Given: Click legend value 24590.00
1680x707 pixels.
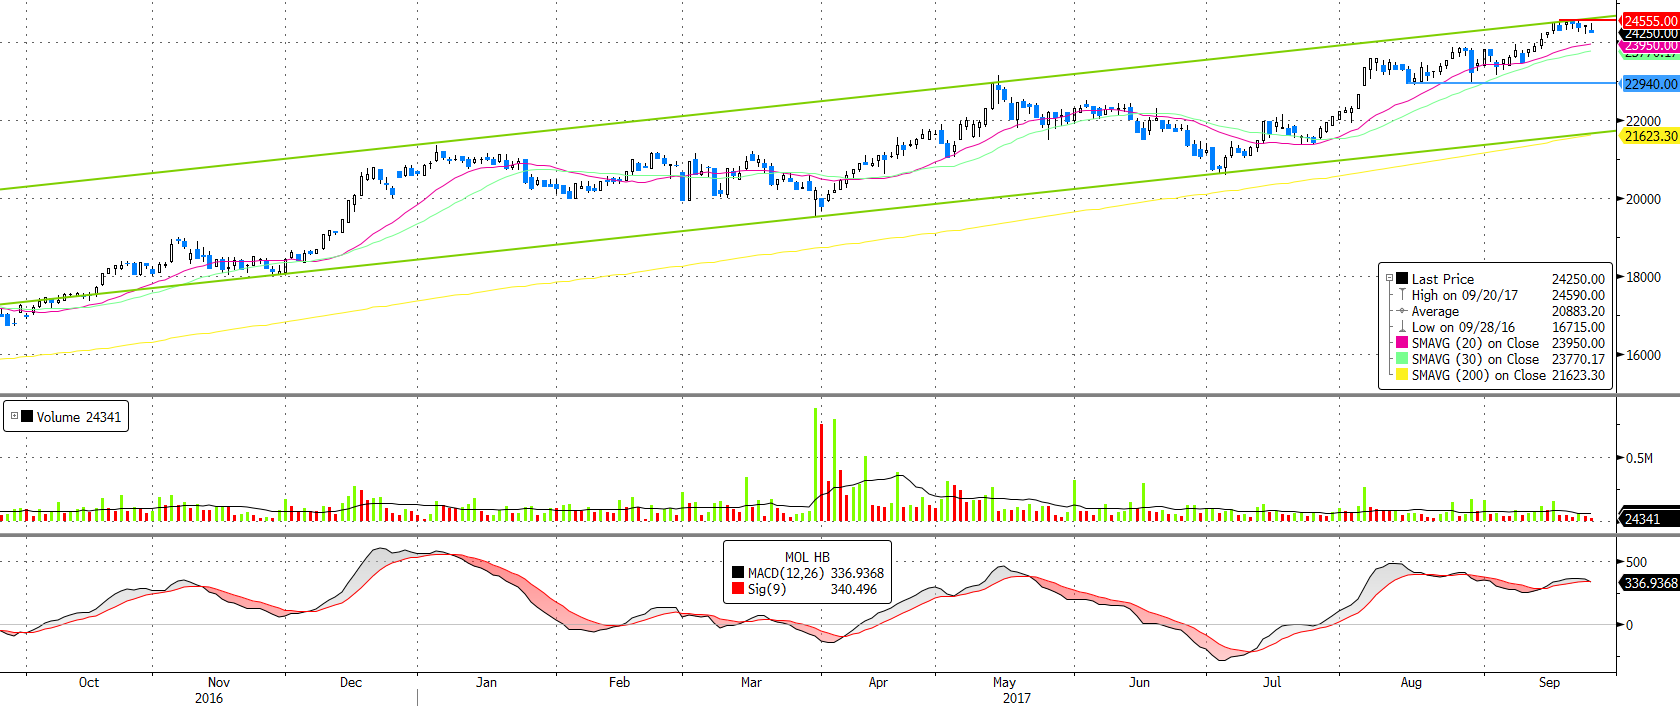Looking at the screenshot, I should tap(1578, 295).
